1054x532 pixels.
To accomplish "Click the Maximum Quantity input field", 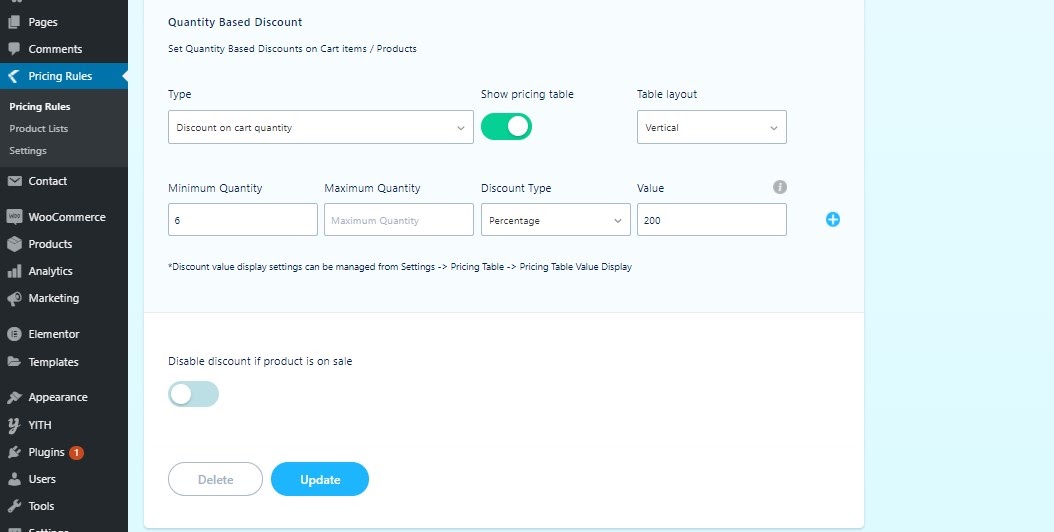I will pyautogui.click(x=399, y=220).
